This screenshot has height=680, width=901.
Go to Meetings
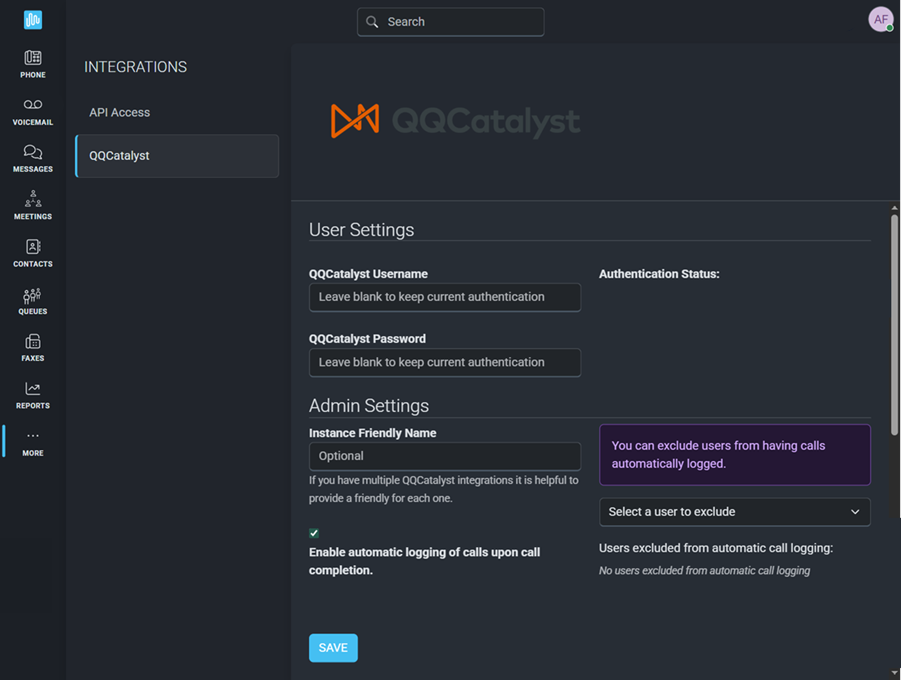pyautogui.click(x=32, y=206)
